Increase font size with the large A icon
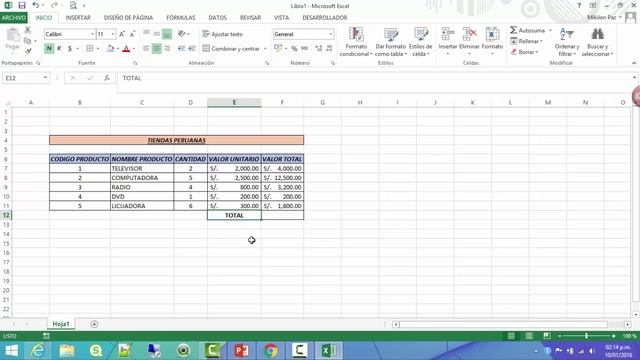The image size is (640, 360). pos(122,34)
